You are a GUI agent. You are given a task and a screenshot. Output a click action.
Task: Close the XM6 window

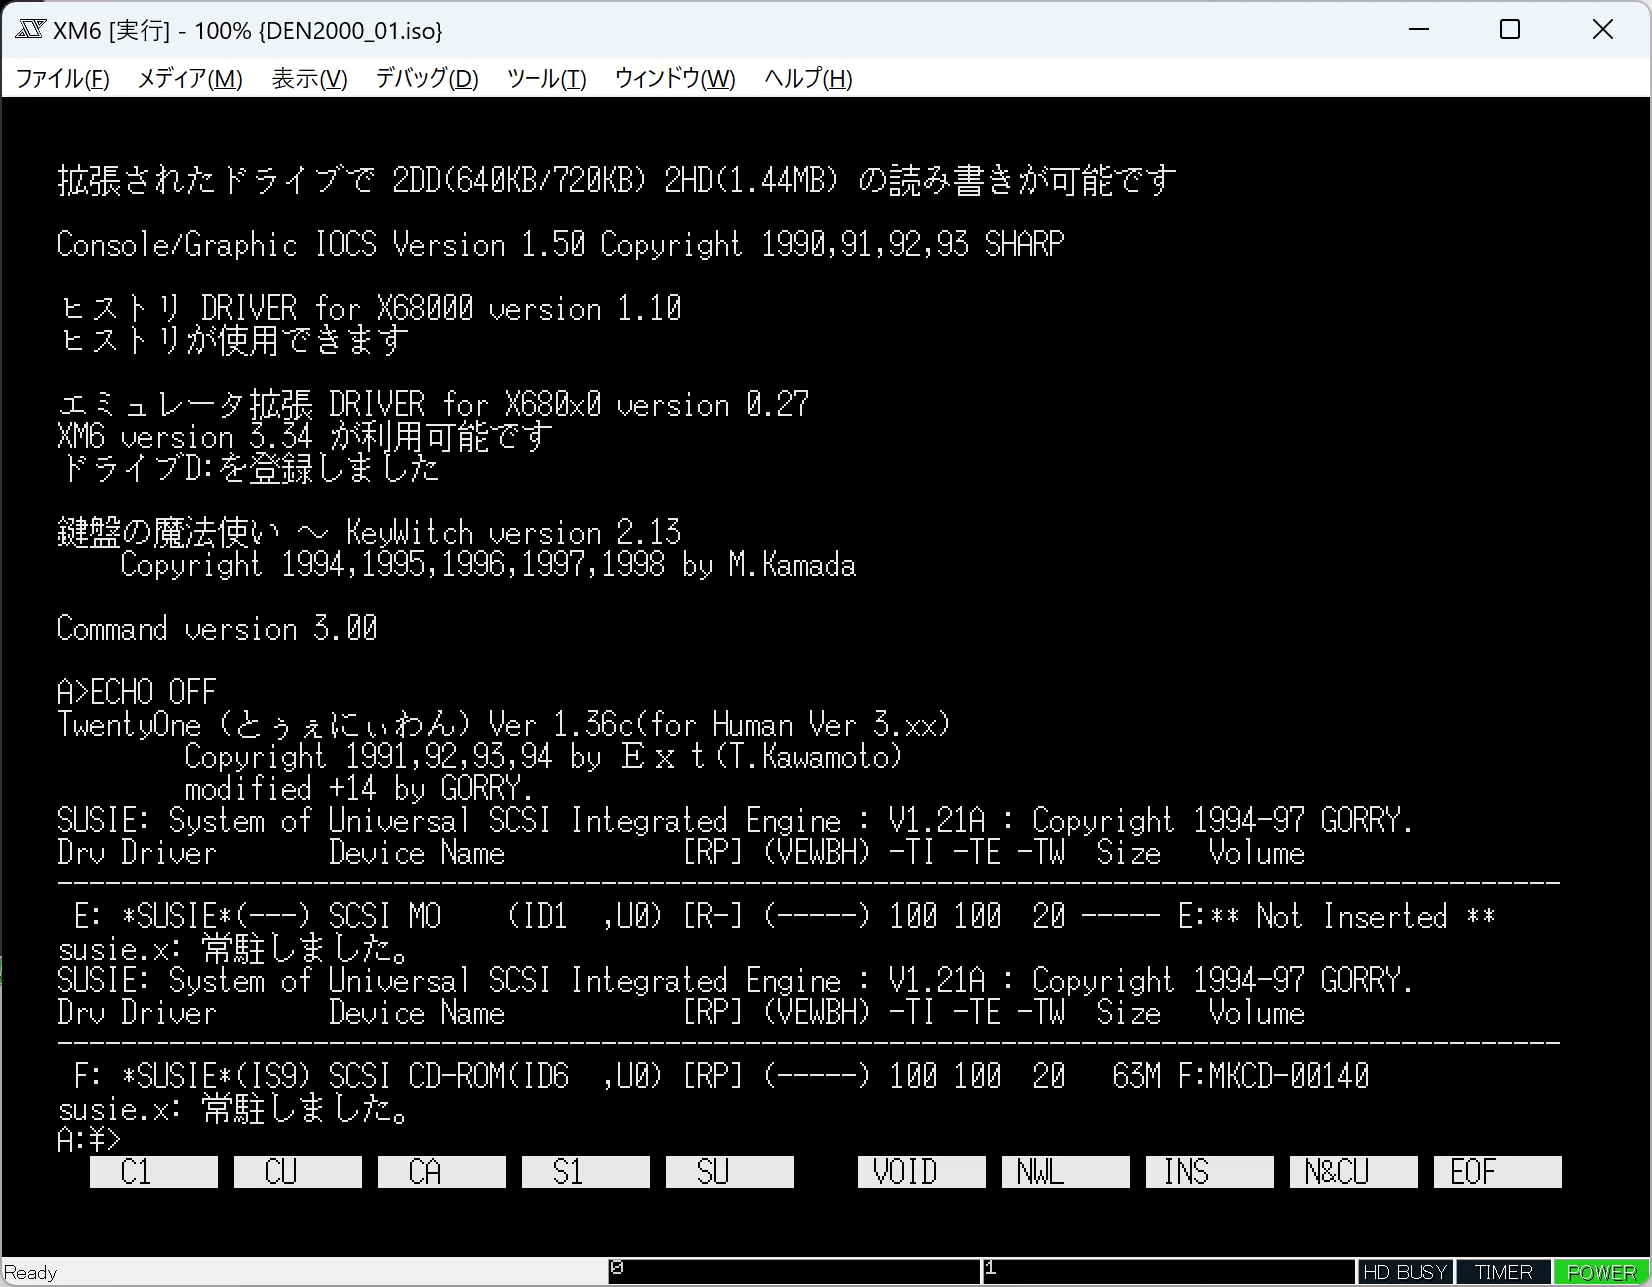pos(1602,29)
